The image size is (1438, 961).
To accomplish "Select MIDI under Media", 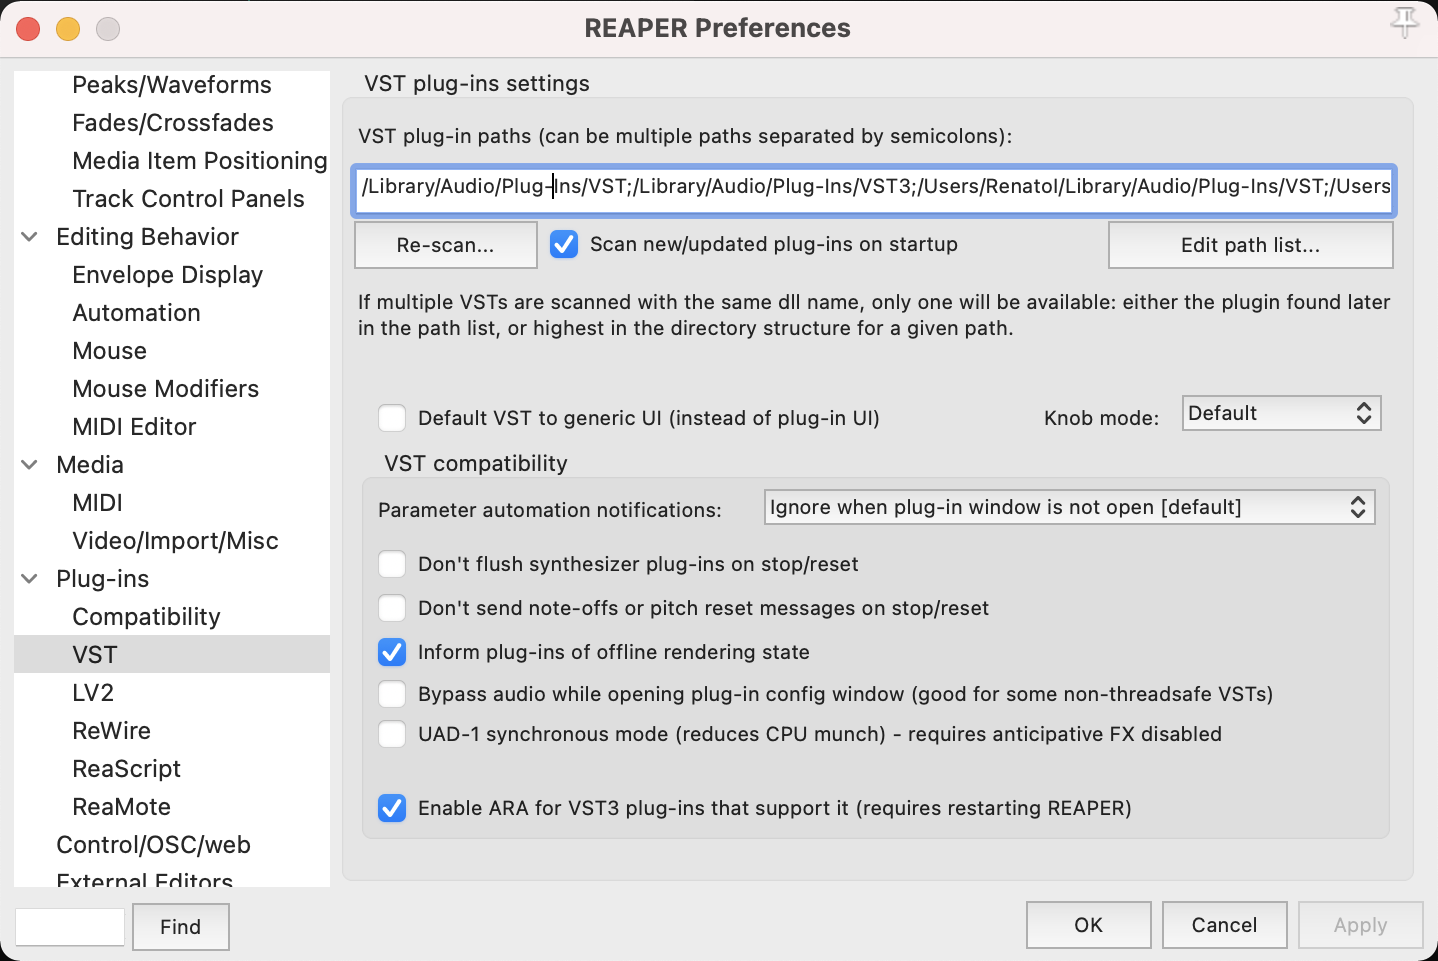I will 98,503.
